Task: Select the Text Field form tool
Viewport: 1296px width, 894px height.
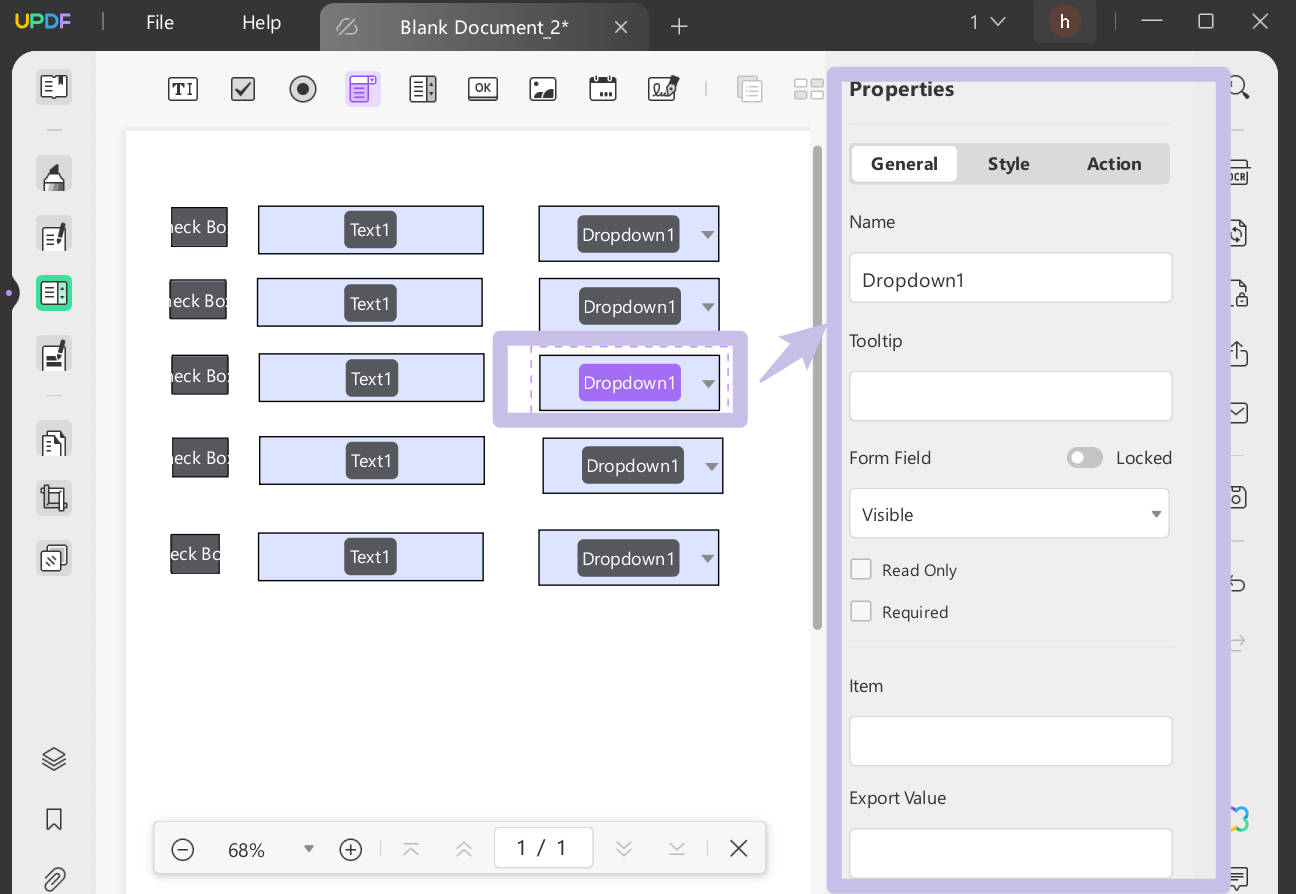Action: 183,89
